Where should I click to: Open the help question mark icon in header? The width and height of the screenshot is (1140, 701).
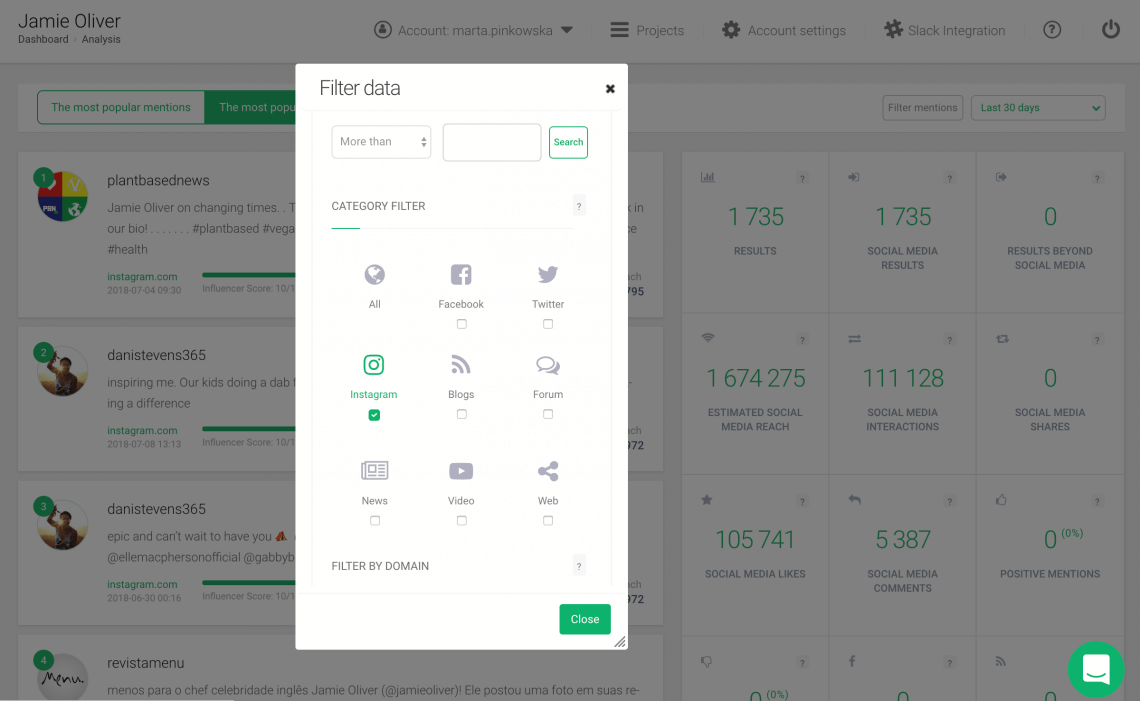[1052, 30]
